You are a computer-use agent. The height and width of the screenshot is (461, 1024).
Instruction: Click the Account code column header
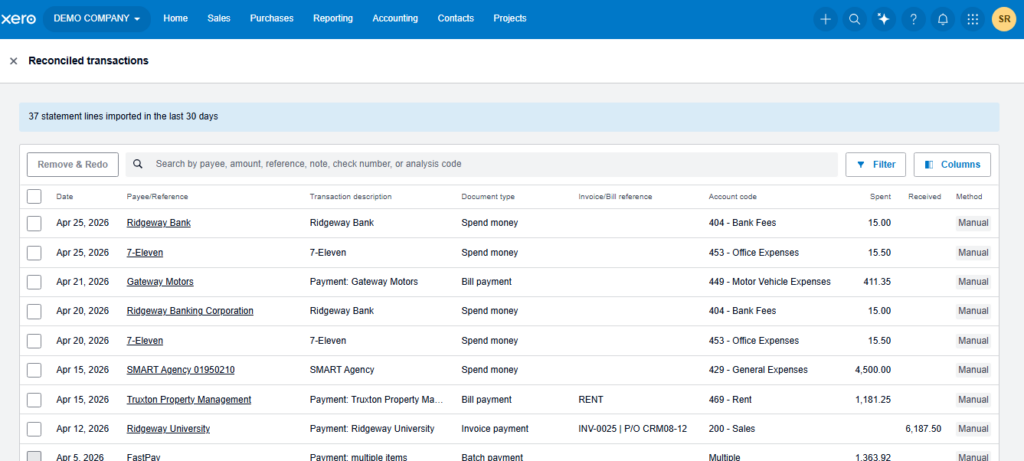pyautogui.click(x=733, y=197)
